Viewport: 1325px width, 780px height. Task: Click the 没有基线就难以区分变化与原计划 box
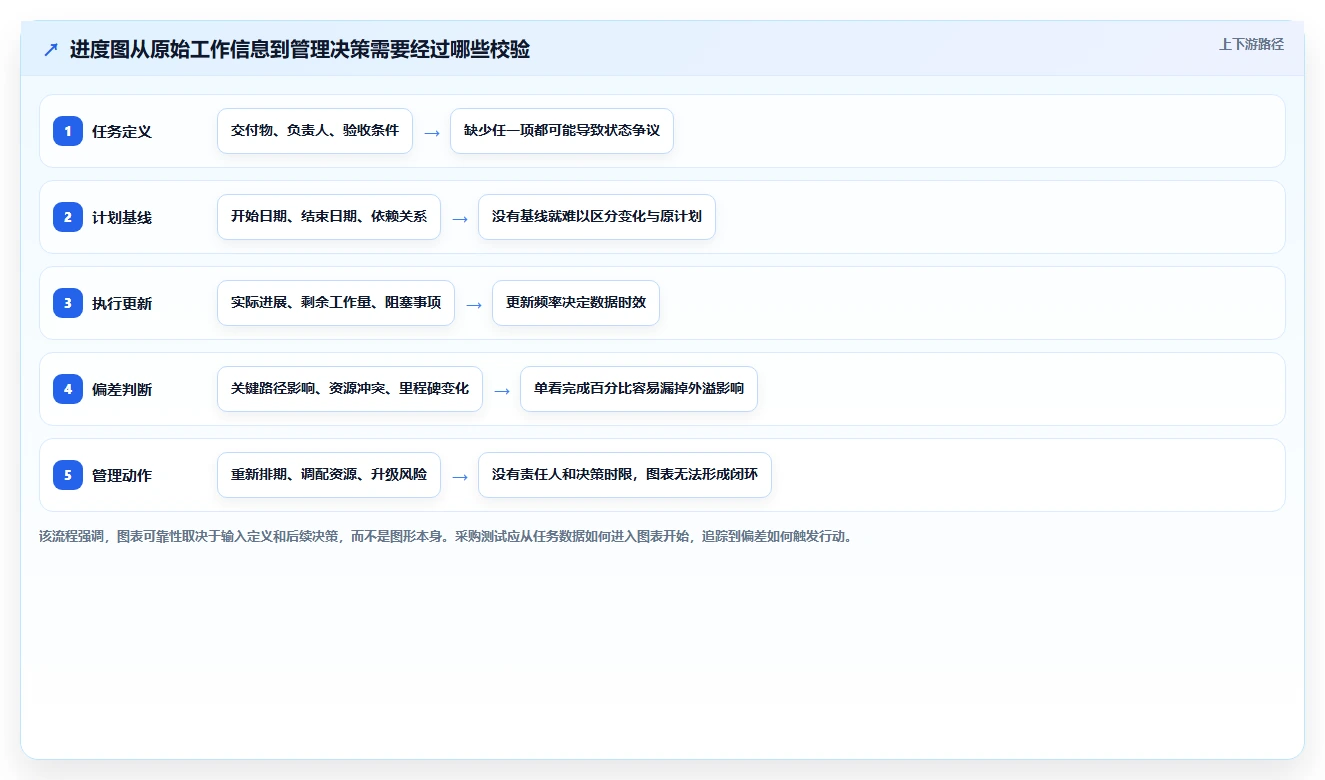coord(597,217)
